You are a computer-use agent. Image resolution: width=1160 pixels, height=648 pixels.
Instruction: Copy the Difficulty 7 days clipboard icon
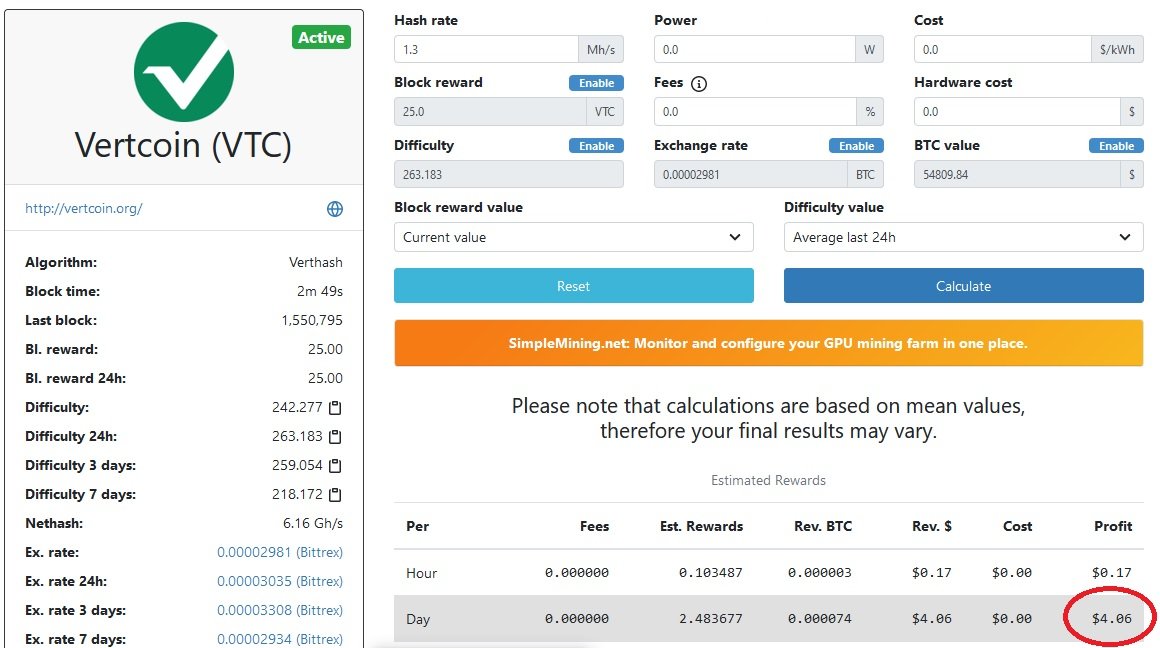coord(335,494)
